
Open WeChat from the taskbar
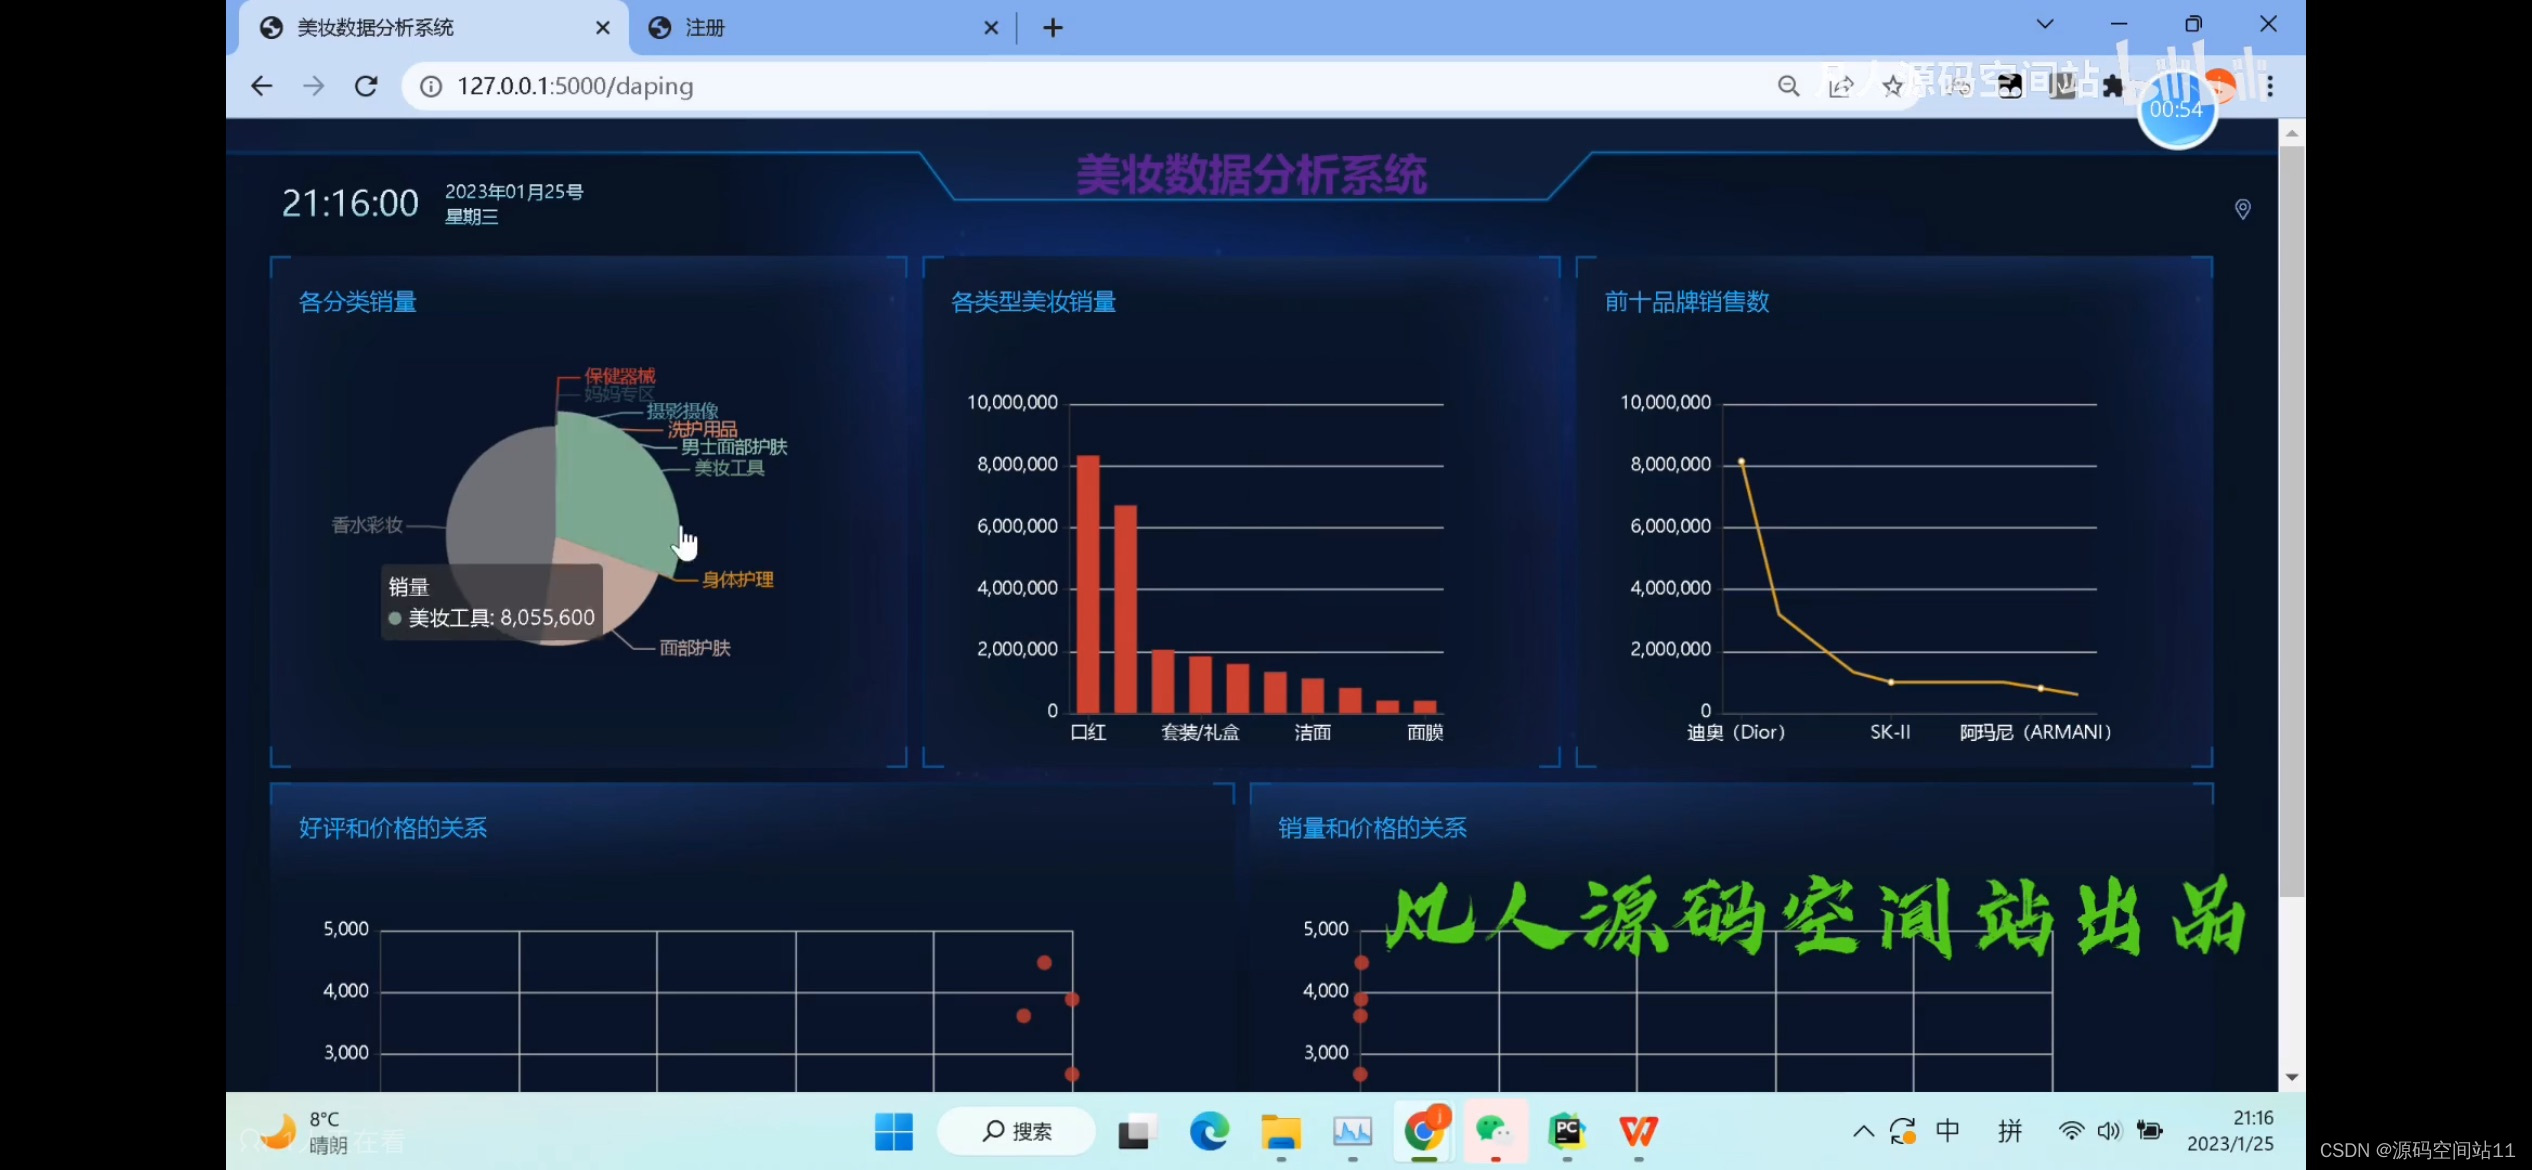click(1494, 1131)
